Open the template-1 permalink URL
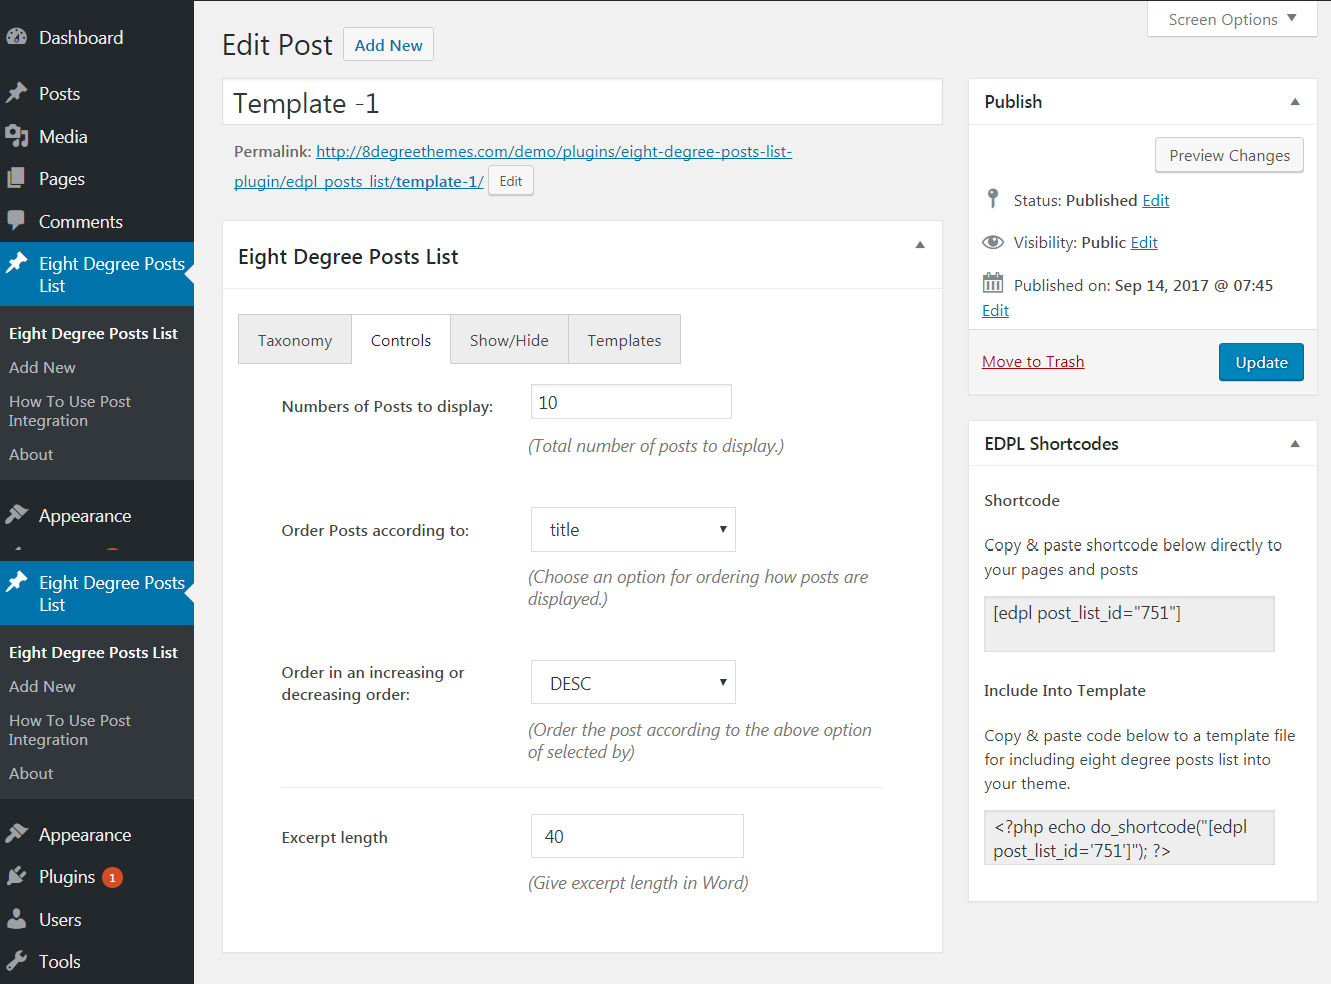This screenshot has height=984, width=1331. coord(513,166)
